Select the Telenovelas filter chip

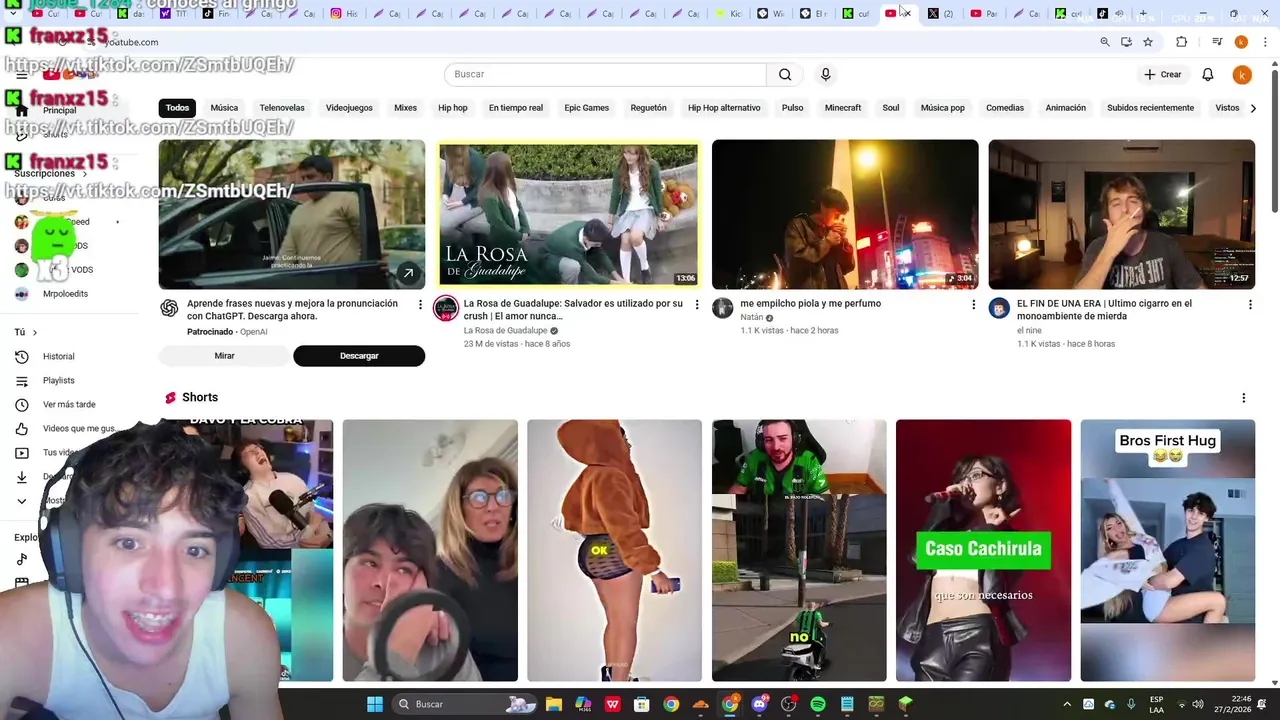click(282, 108)
